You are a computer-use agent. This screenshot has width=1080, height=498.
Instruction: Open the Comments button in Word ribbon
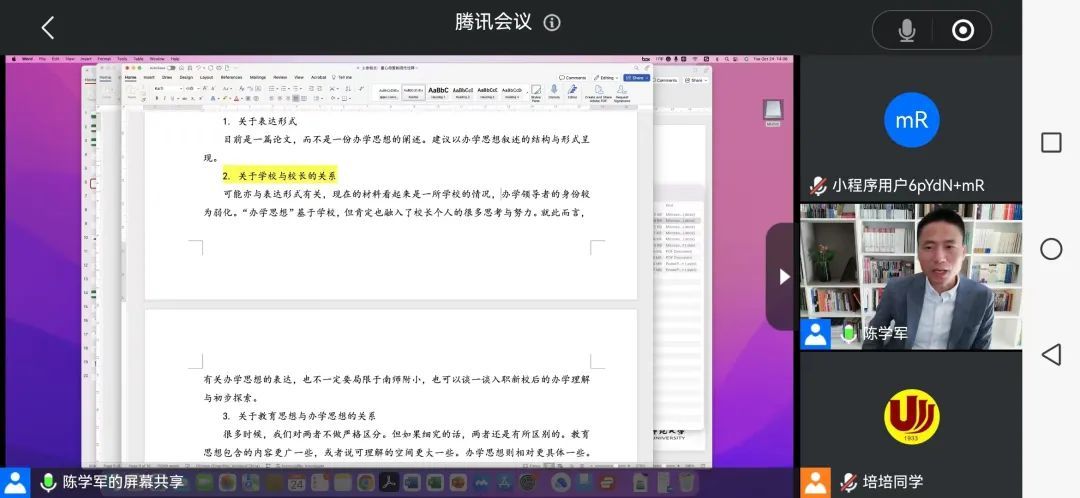coord(573,77)
